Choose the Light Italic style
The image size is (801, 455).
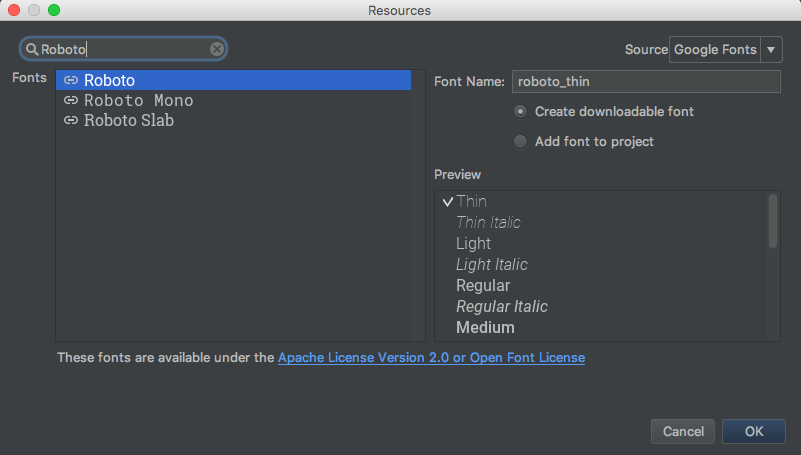pos(491,265)
